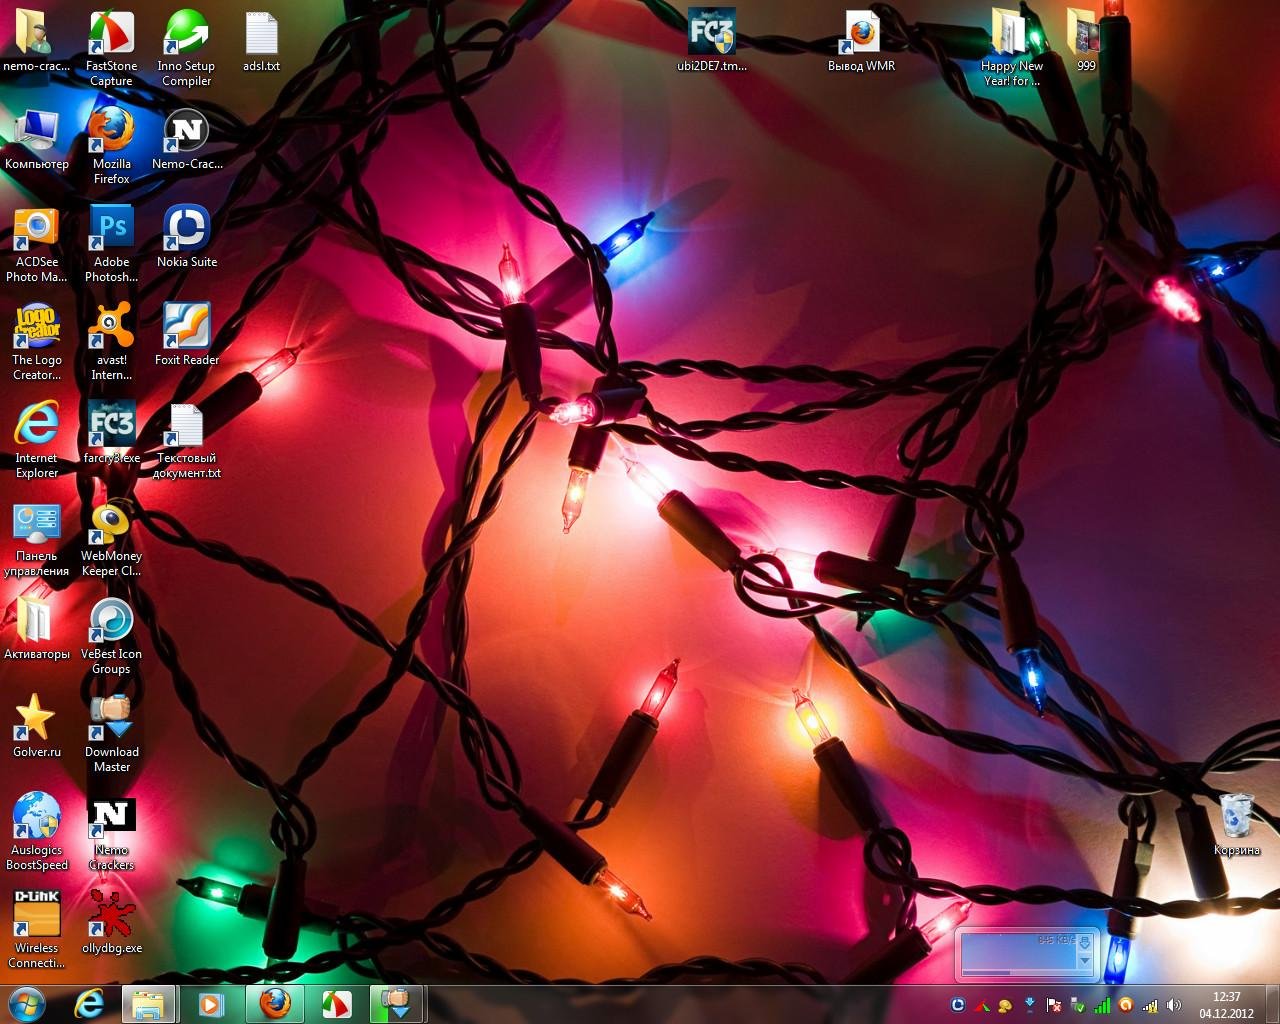
Task: Open the Компьютер desktop icon
Action: [37, 140]
